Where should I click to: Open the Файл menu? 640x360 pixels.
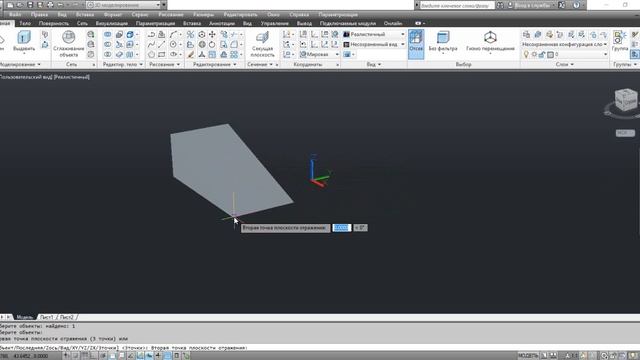click(x=15, y=14)
